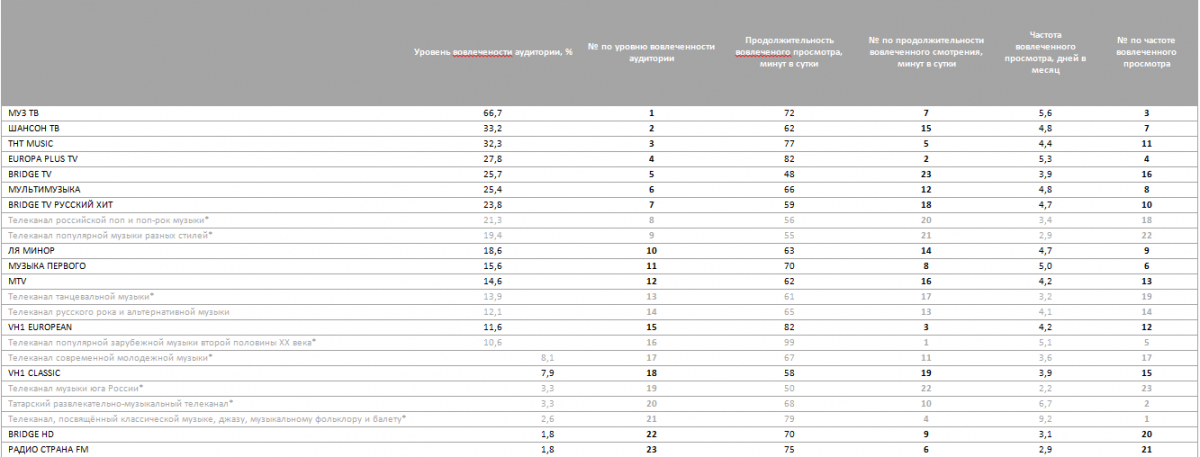Click the 'Уровень вовлеченности аудитории, %' column header
This screenshot has height=457, width=1200.
point(493,52)
